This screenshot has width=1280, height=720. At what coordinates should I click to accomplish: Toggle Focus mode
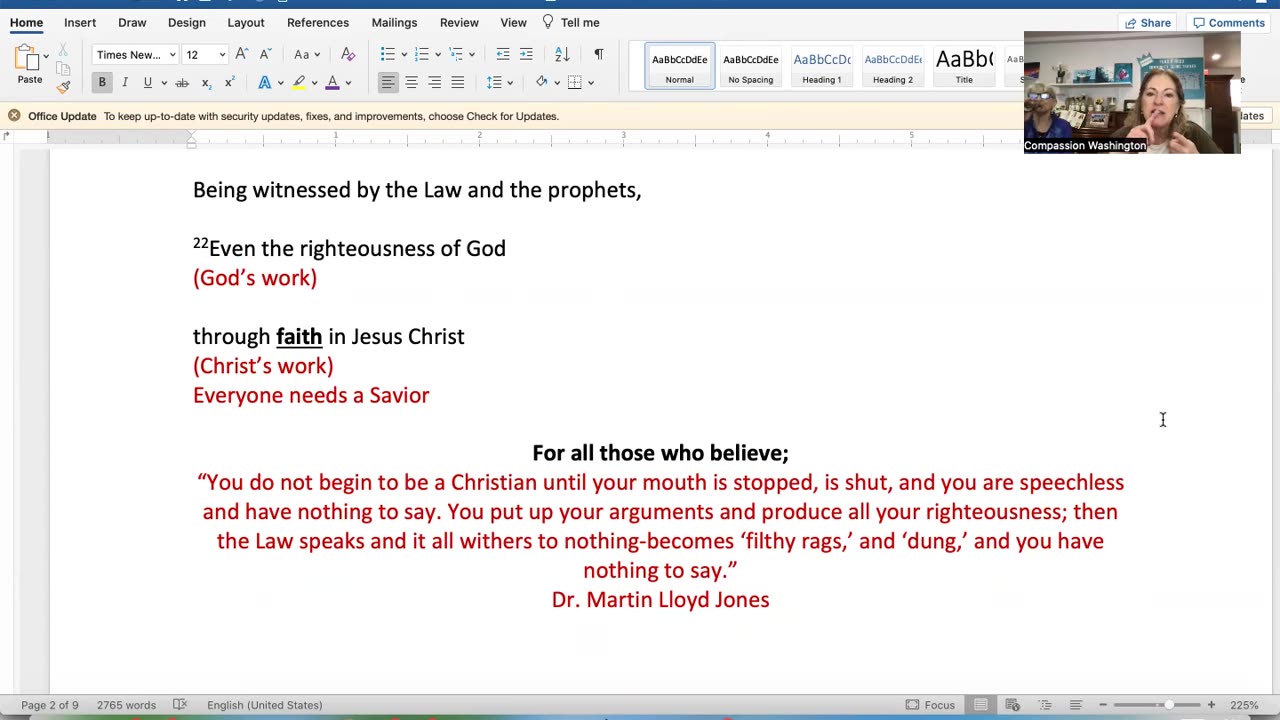pyautogui.click(x=930, y=705)
